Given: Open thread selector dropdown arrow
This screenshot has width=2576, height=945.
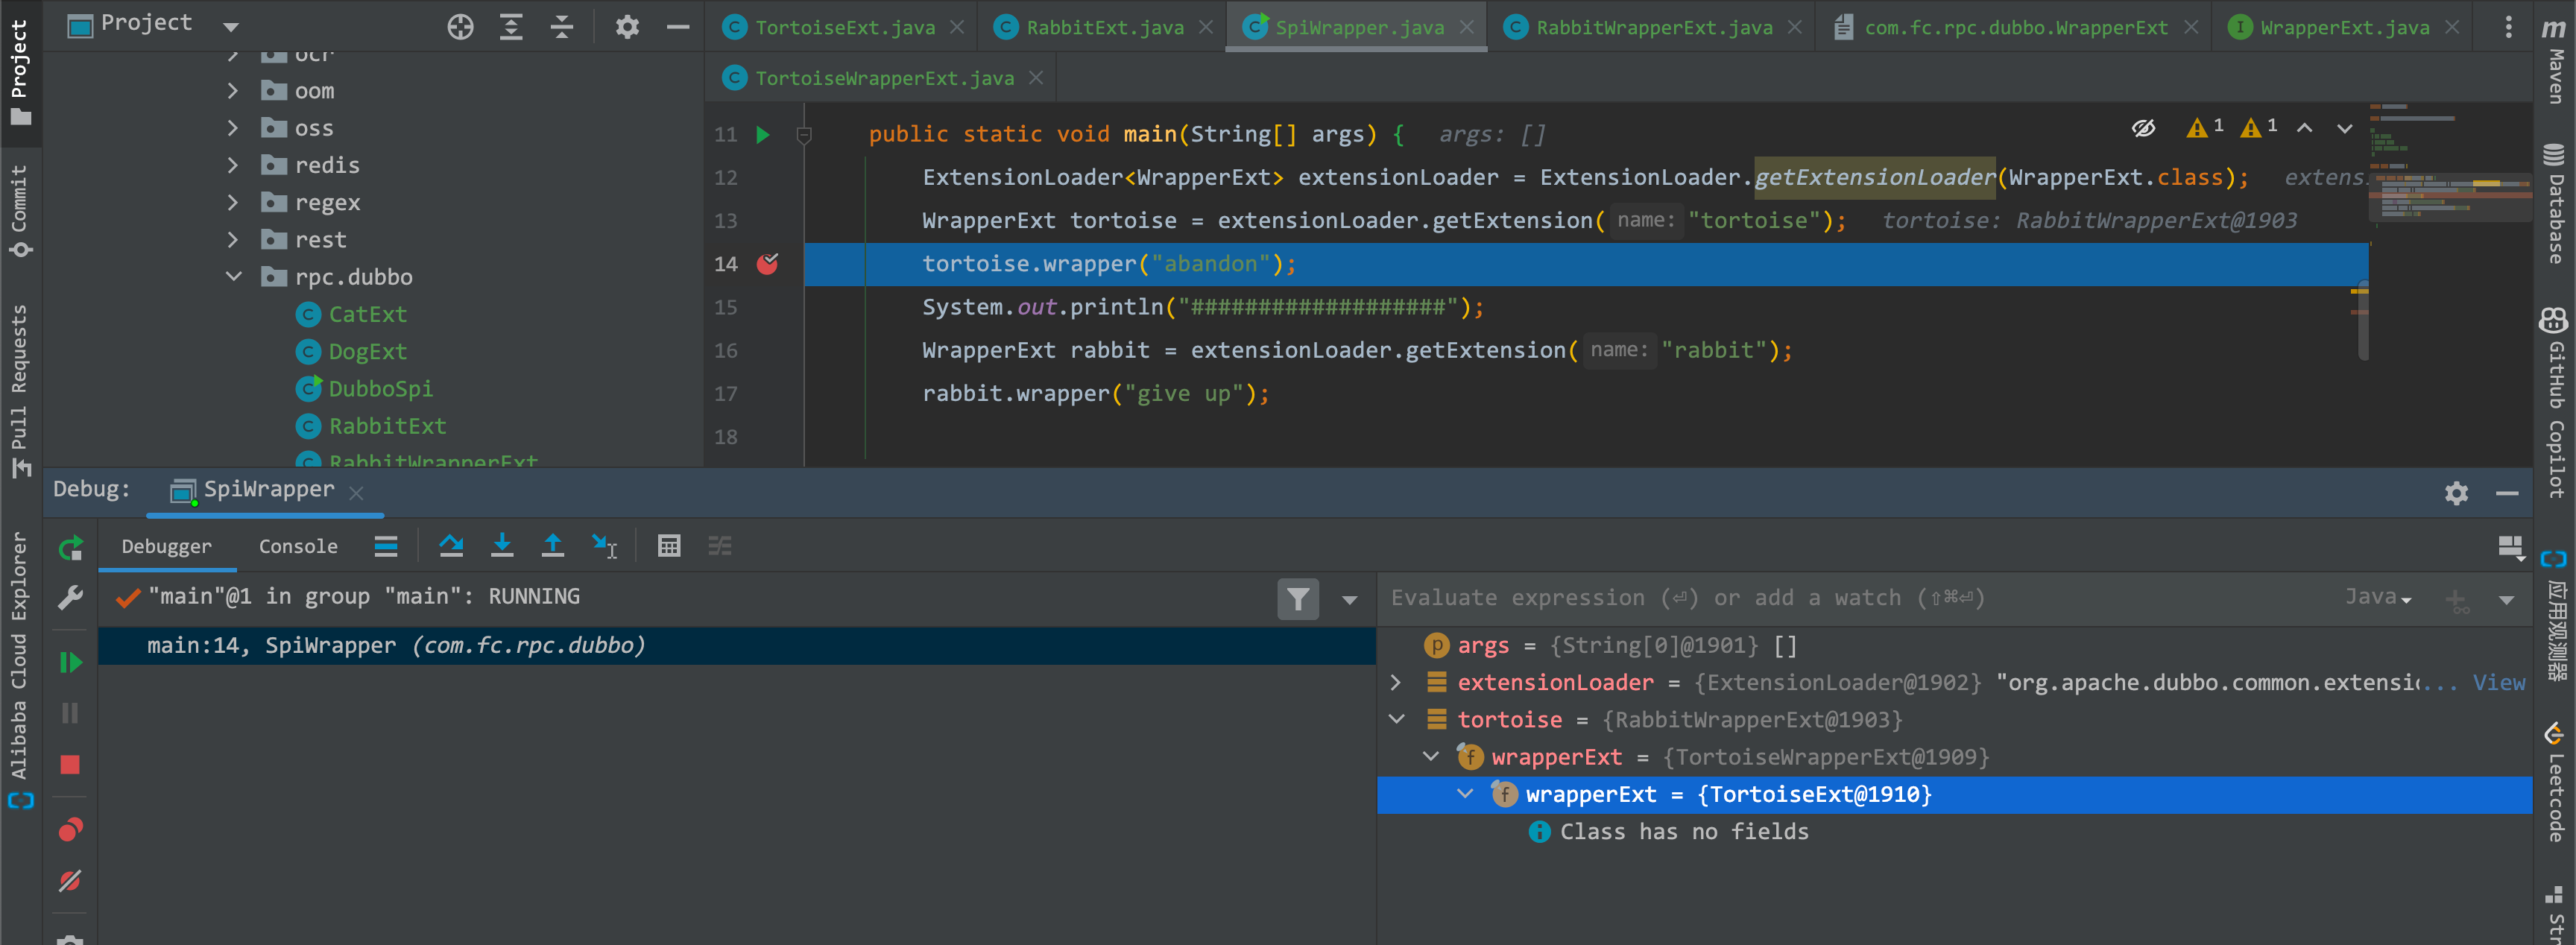Looking at the screenshot, I should pos(1349,600).
